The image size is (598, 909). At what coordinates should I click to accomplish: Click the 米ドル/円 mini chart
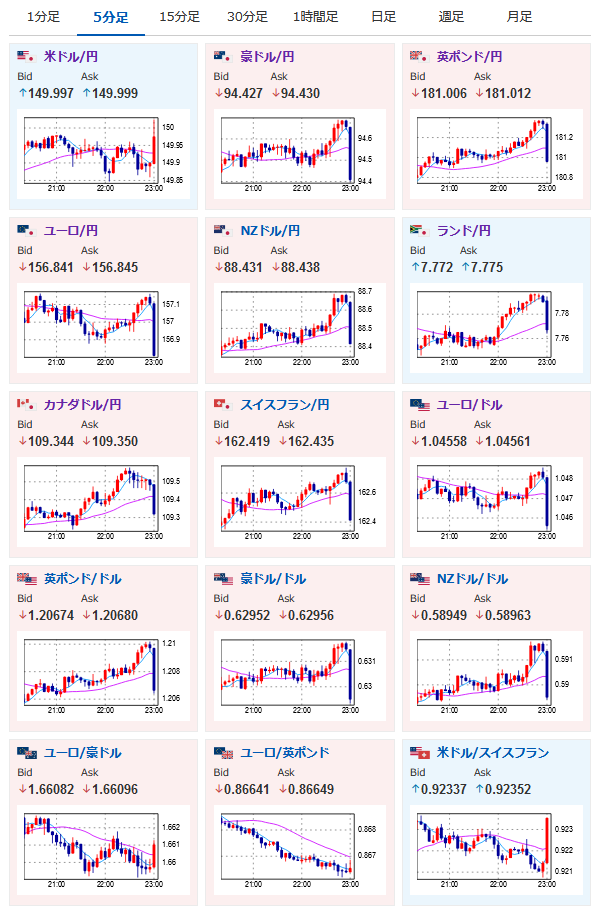(103, 154)
